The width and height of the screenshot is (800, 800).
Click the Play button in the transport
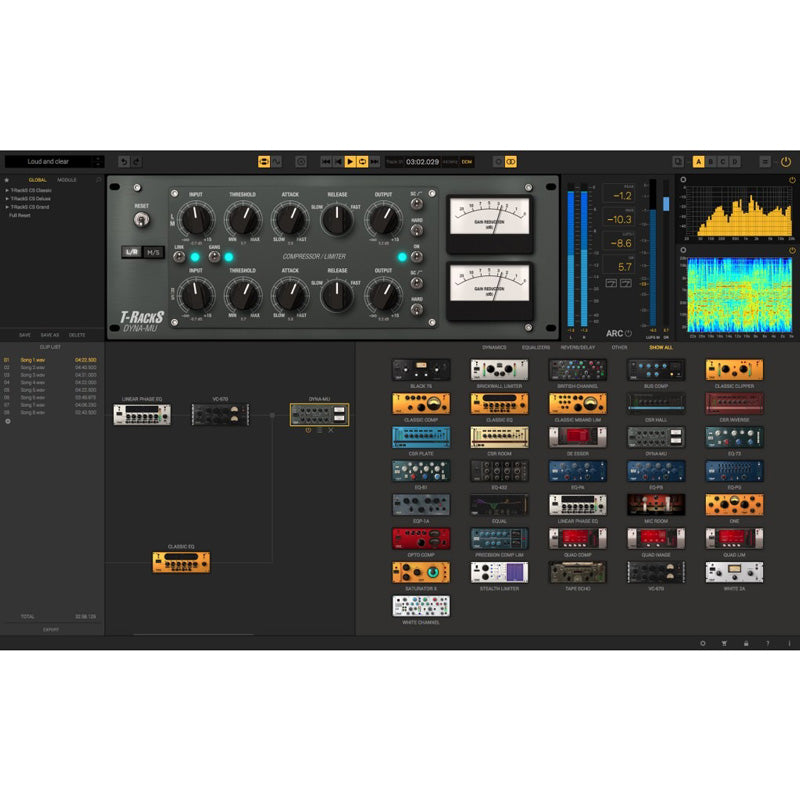[x=350, y=161]
